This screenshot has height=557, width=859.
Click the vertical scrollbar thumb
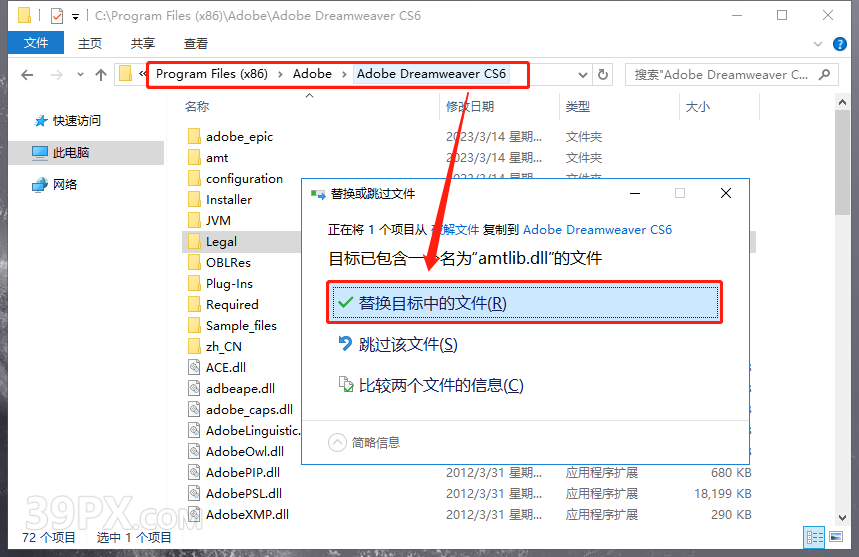coord(843,162)
